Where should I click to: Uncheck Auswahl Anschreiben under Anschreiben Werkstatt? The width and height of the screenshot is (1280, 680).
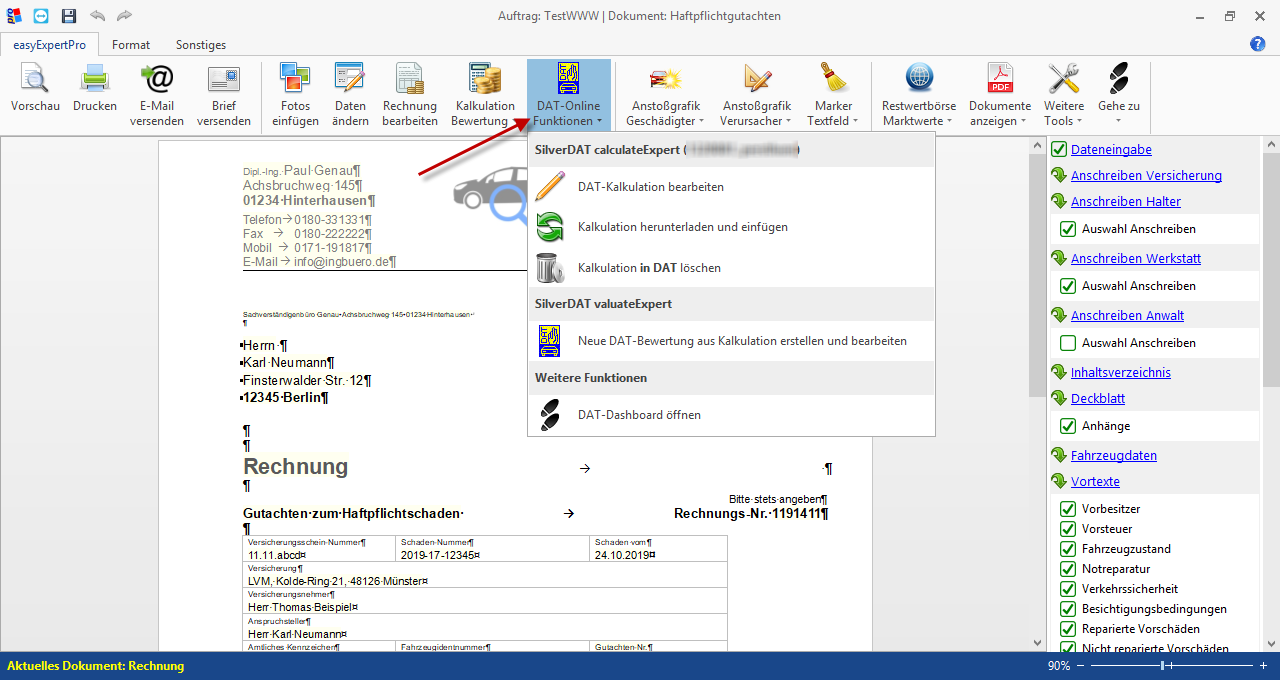tap(1068, 286)
